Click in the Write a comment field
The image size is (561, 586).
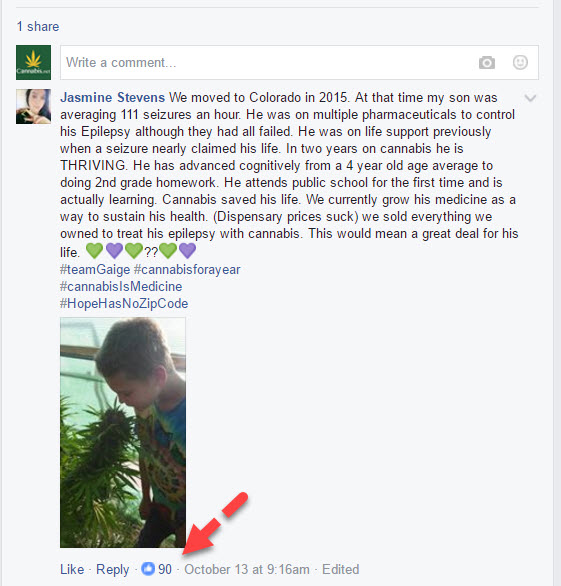[x=299, y=62]
